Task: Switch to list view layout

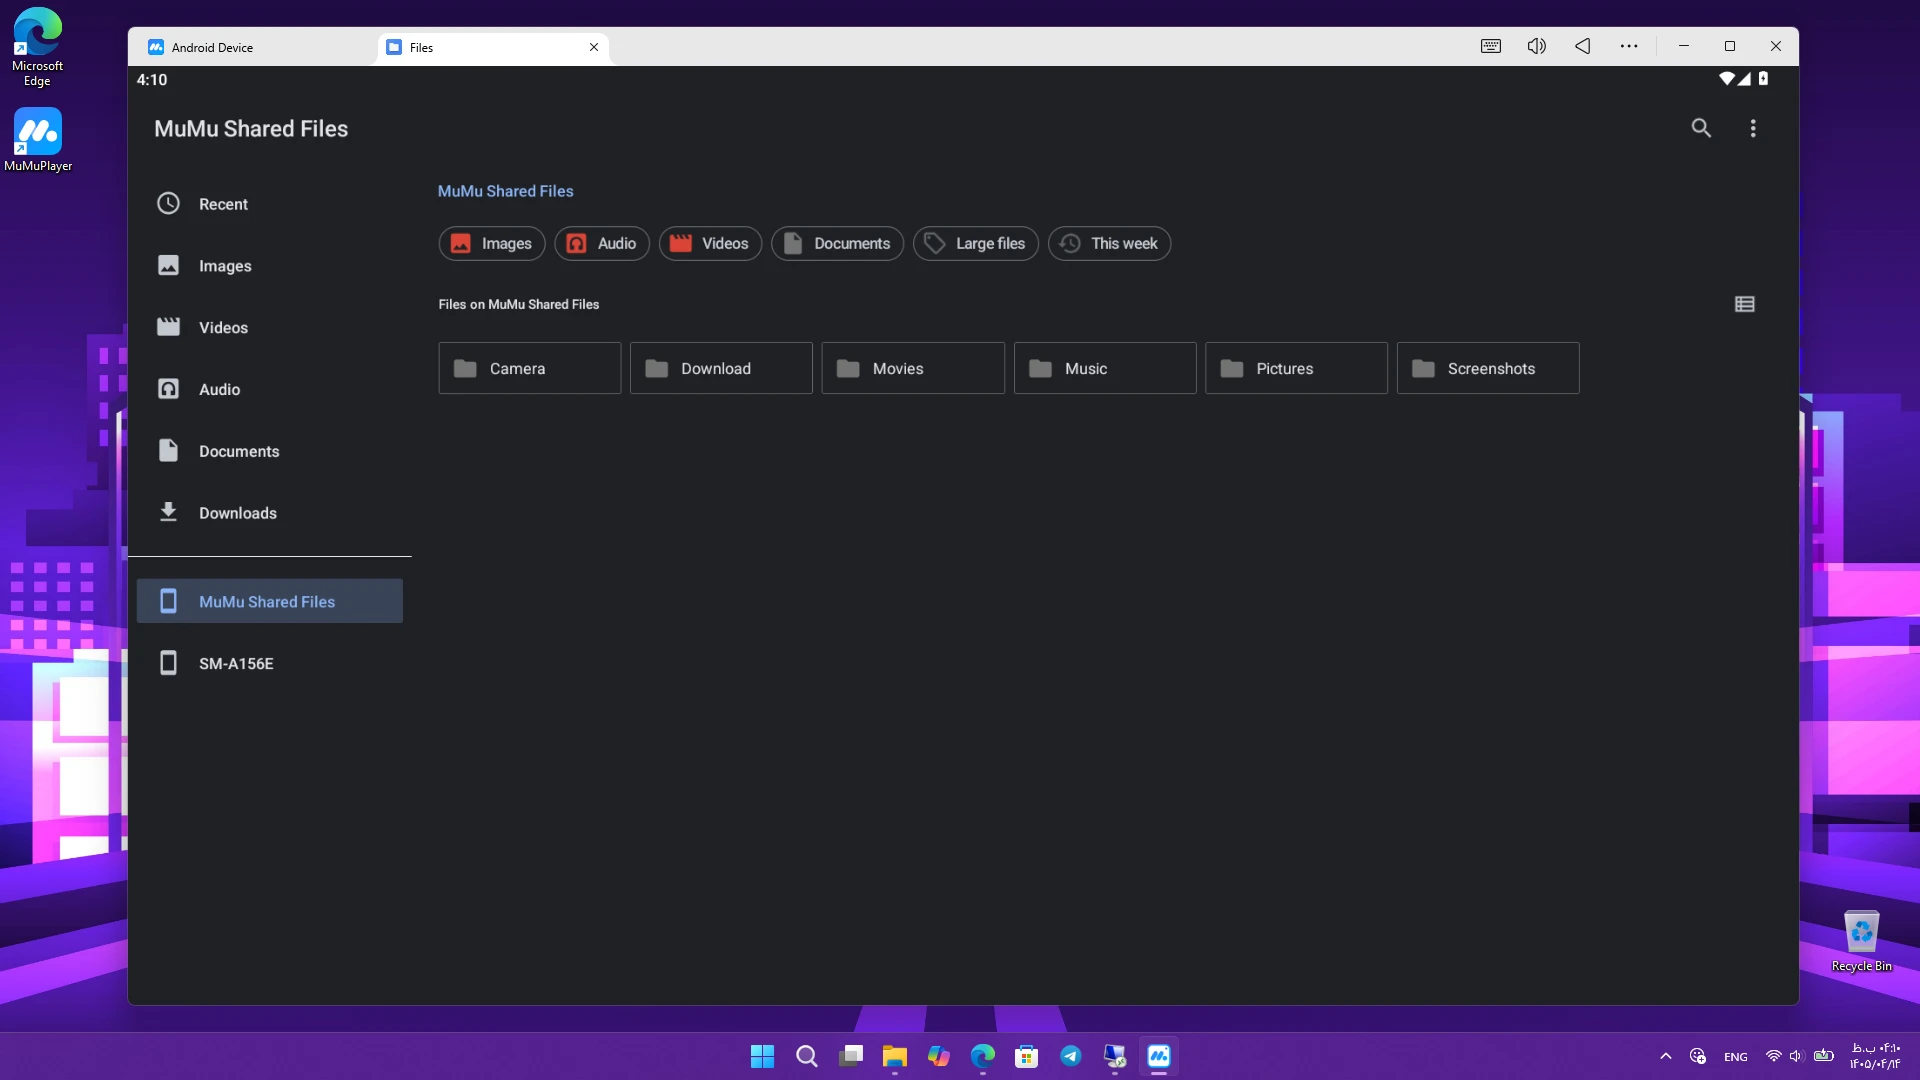Action: pyautogui.click(x=1745, y=304)
